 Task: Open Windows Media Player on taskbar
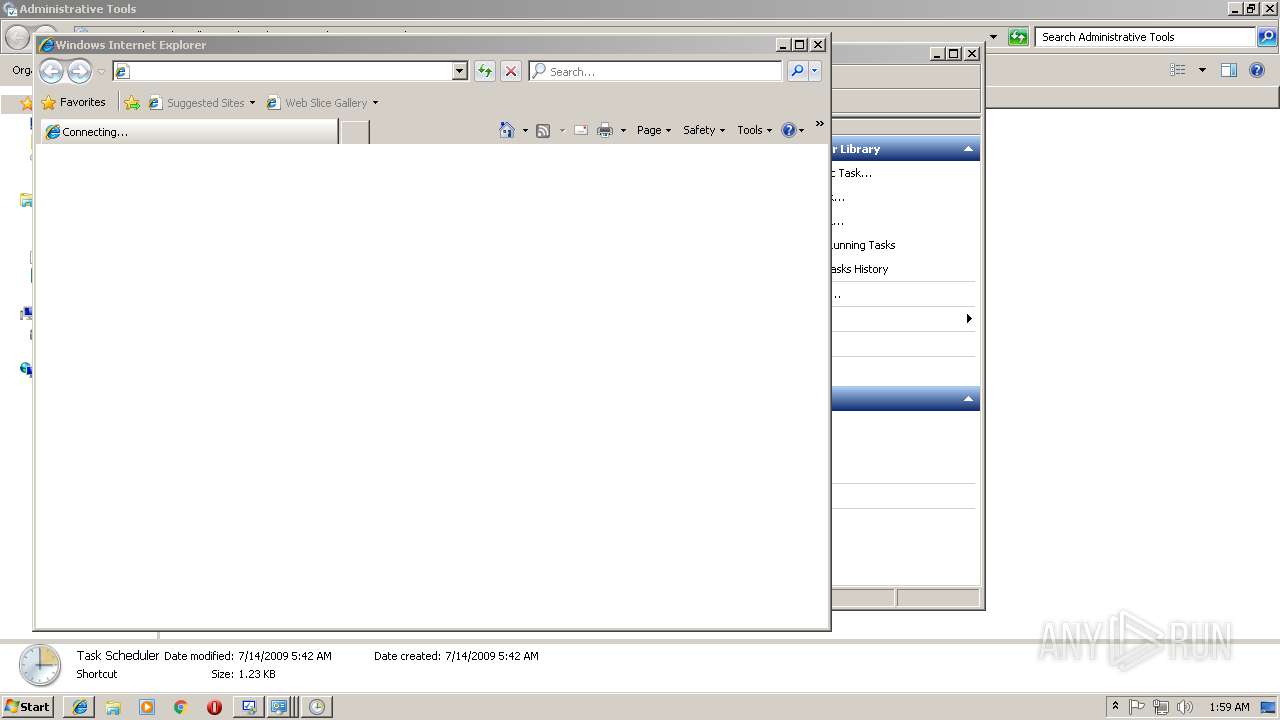point(147,706)
